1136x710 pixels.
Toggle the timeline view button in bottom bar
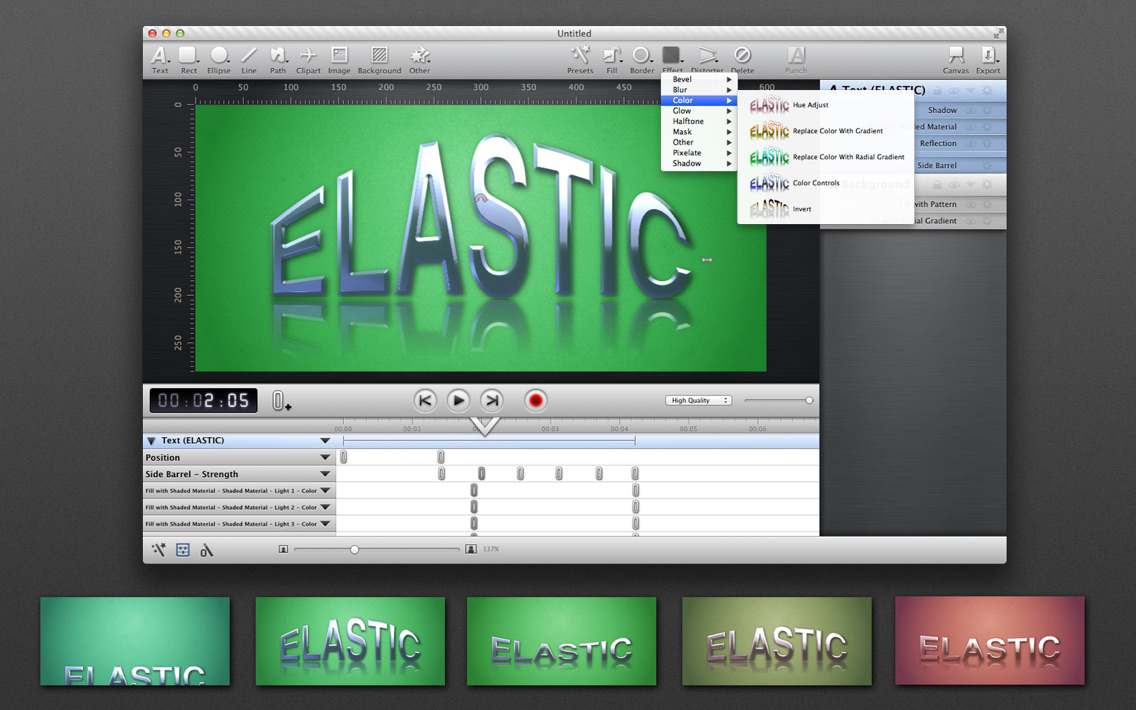pos(183,550)
